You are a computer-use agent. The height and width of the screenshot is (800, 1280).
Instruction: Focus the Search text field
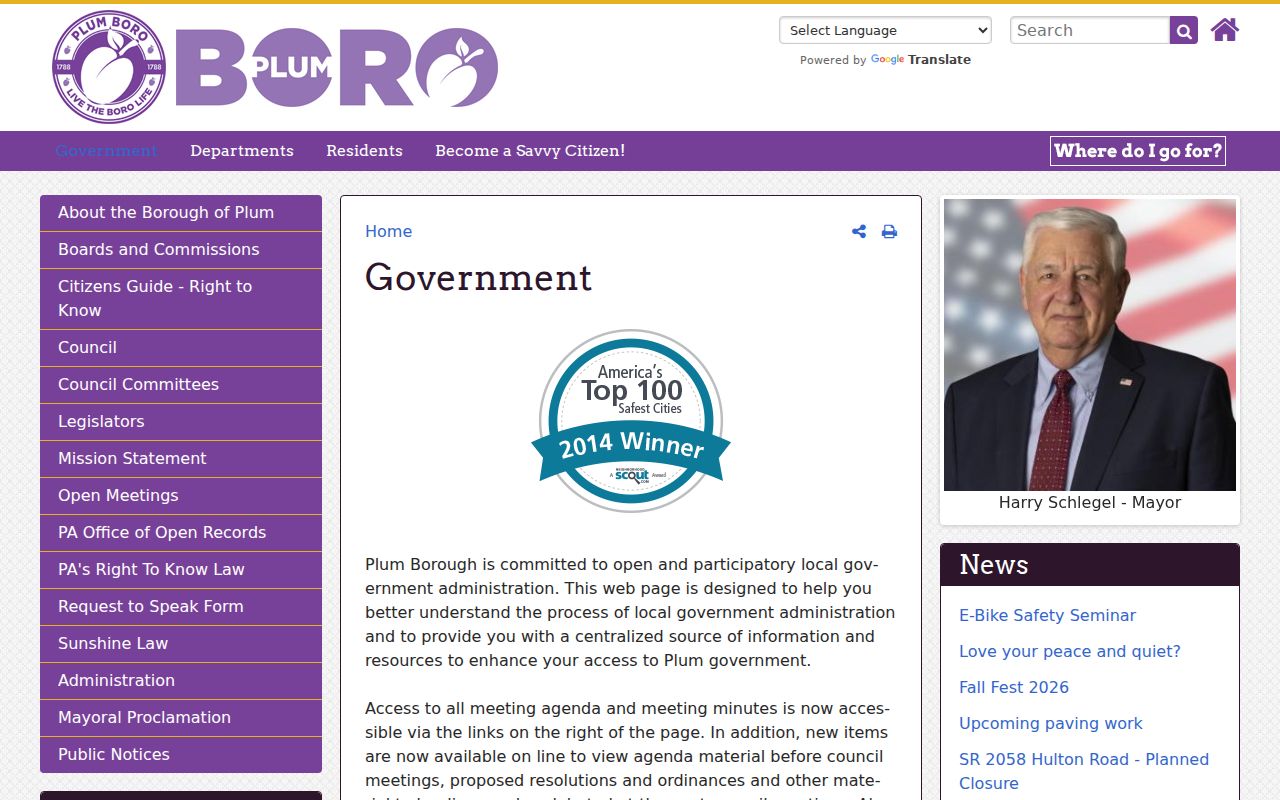tap(1090, 30)
